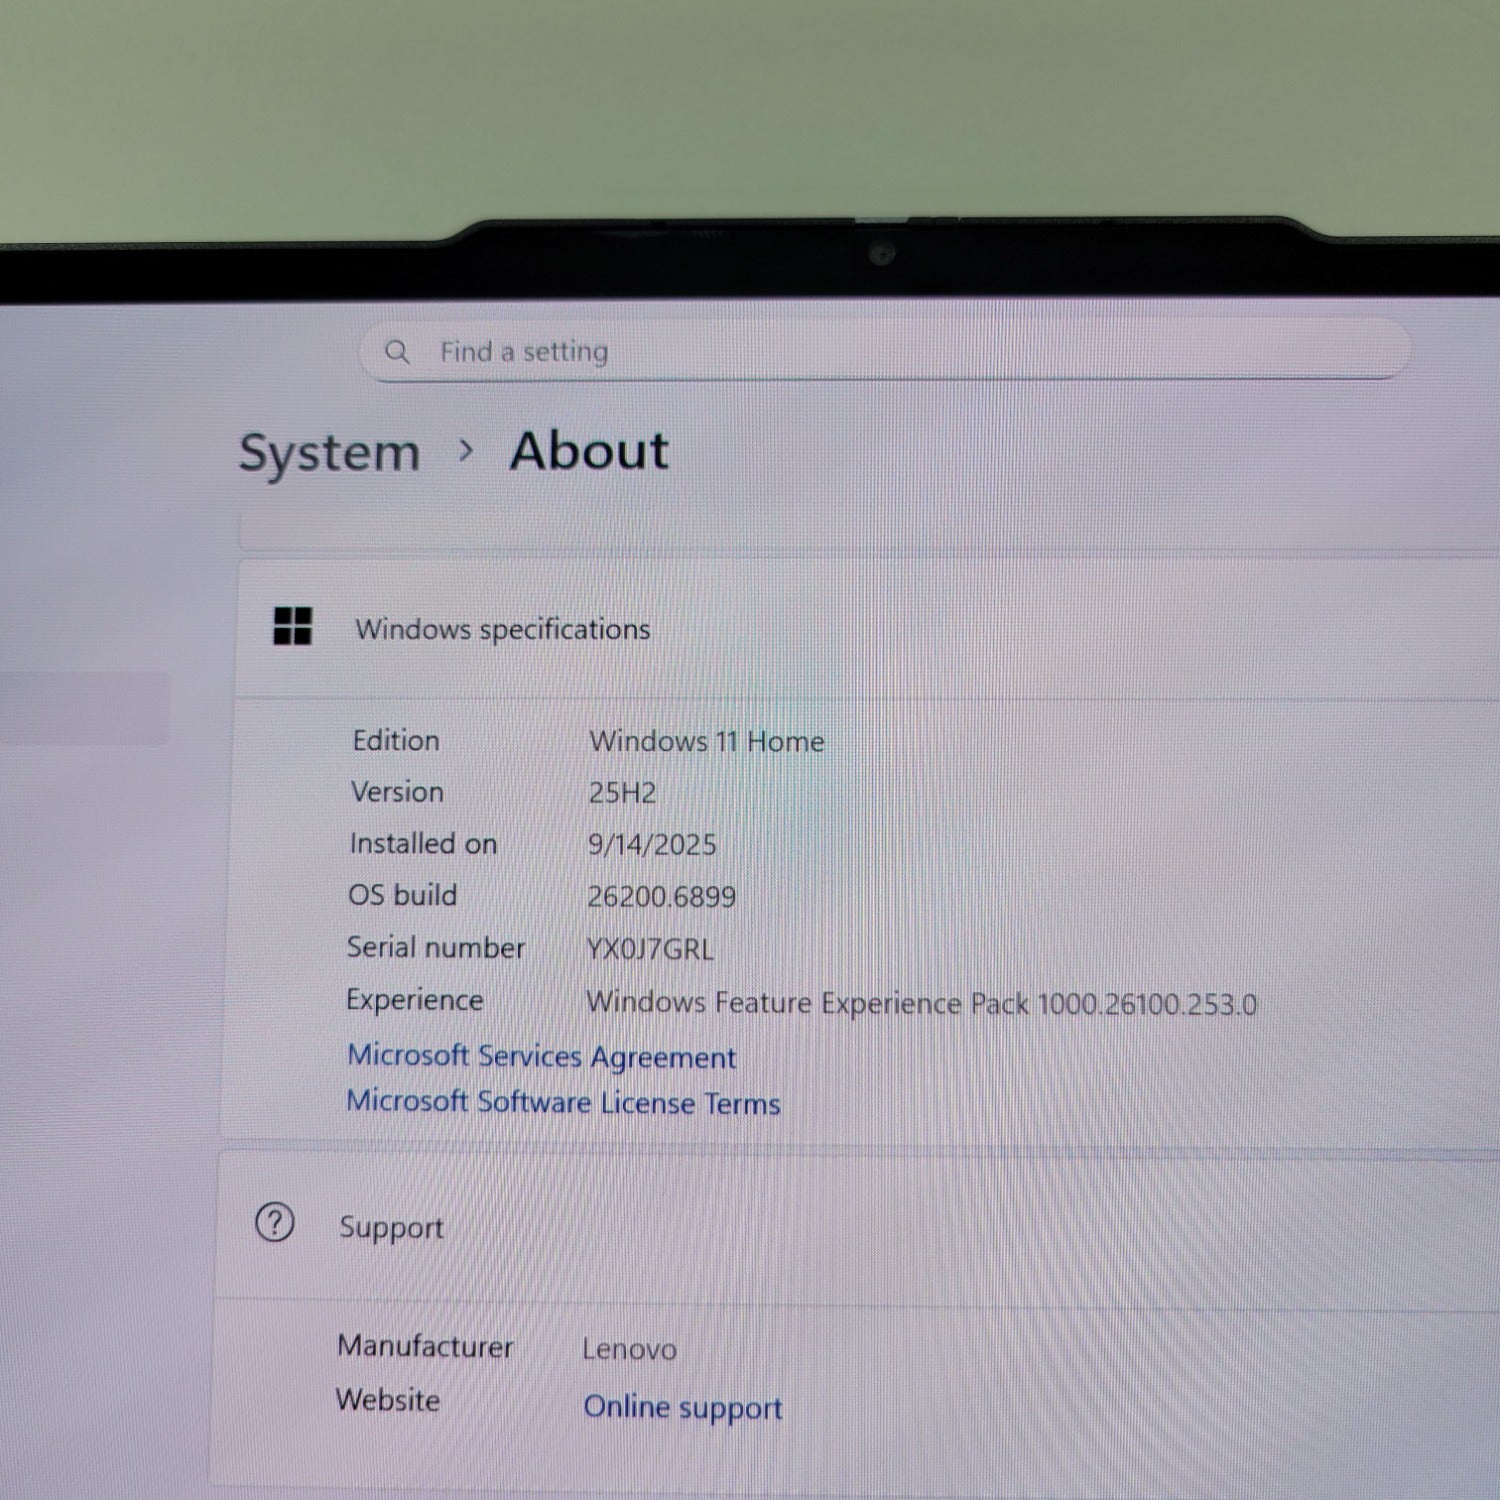Select the Windows Feature Experience Pack value
The height and width of the screenshot is (1500, 1500).
921,1003
